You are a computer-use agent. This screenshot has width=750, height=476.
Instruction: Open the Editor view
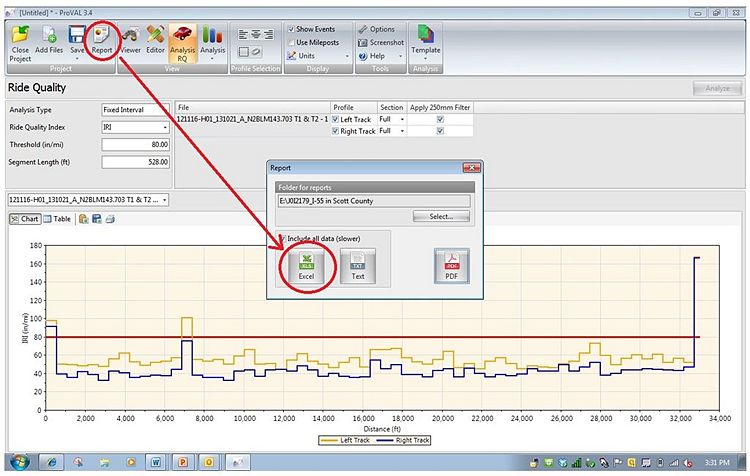pyautogui.click(x=155, y=40)
